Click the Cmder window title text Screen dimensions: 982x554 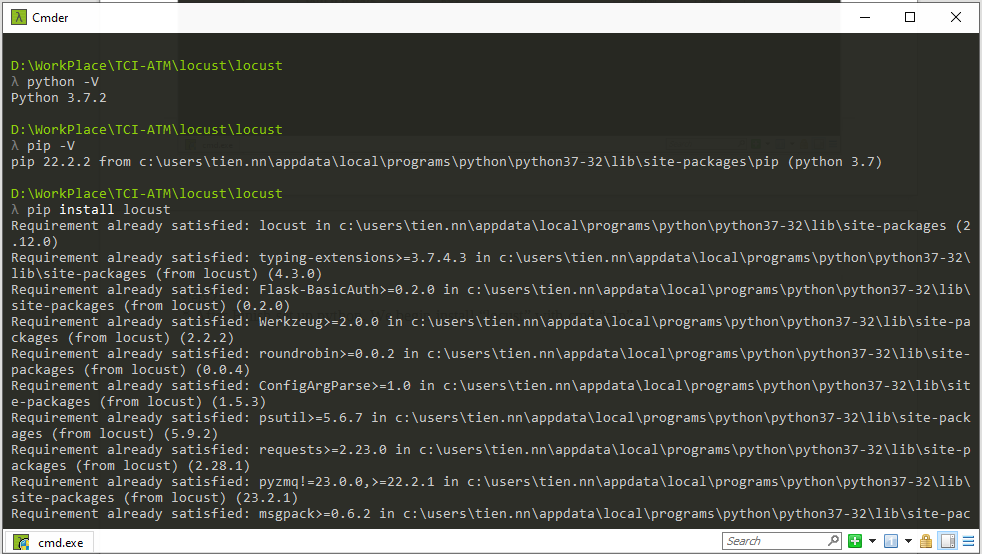(x=51, y=17)
